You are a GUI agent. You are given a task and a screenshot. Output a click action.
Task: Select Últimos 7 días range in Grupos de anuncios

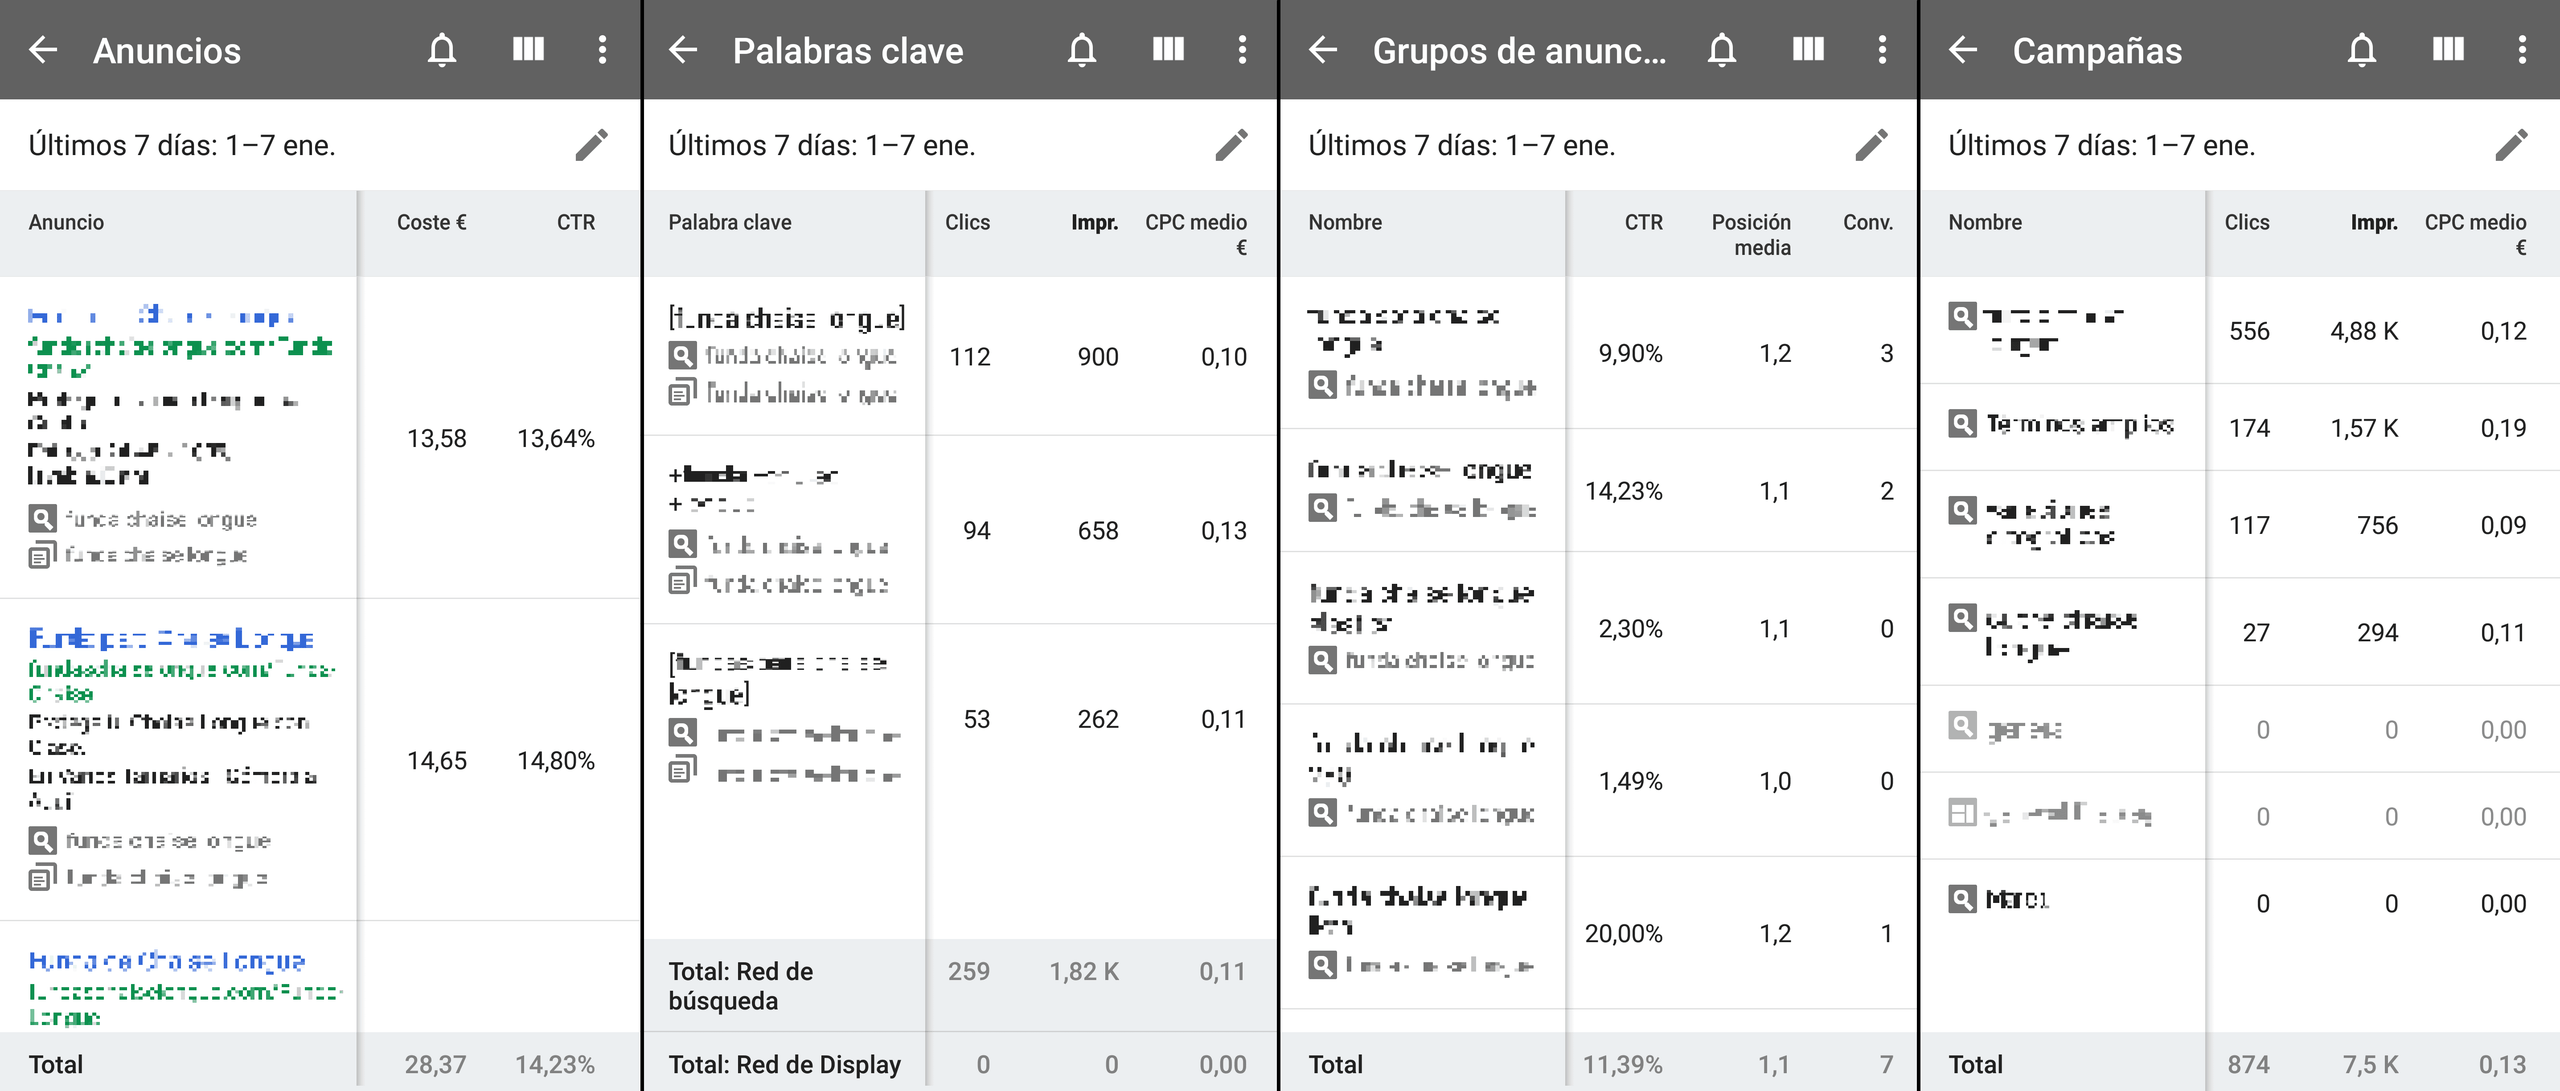coord(1462,145)
